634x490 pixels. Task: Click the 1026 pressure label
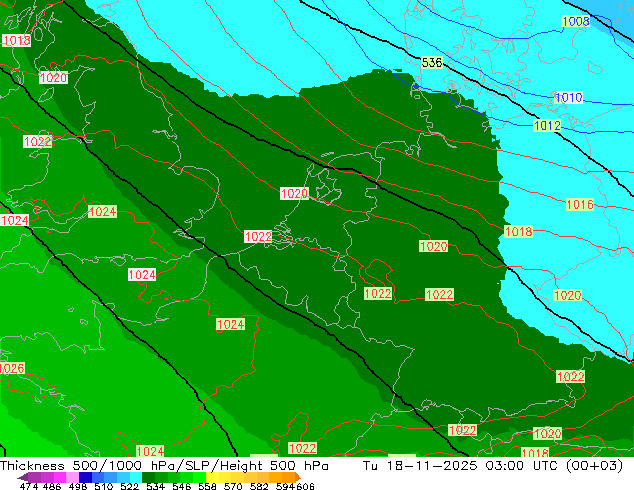point(11,369)
